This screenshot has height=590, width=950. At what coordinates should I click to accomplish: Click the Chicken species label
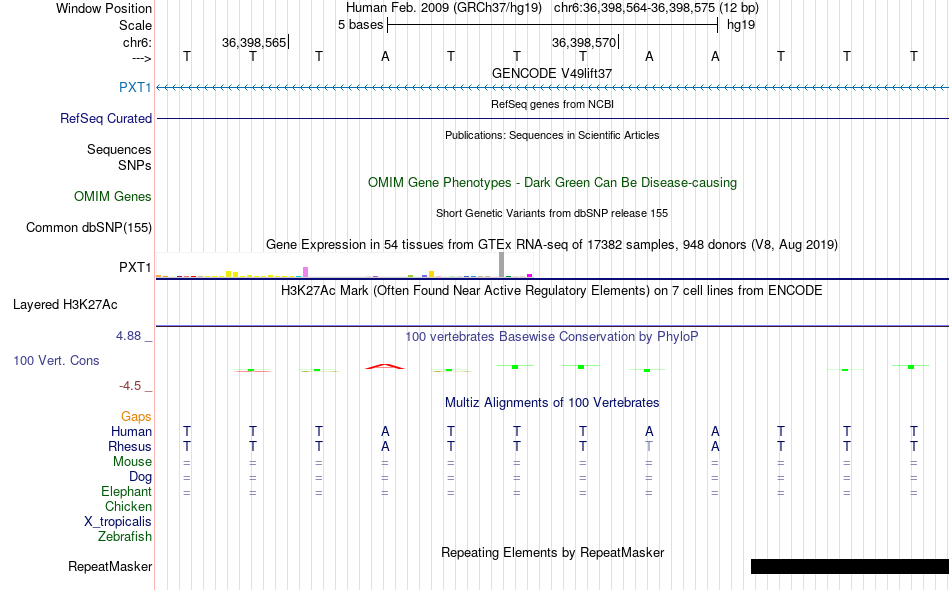tap(128, 506)
